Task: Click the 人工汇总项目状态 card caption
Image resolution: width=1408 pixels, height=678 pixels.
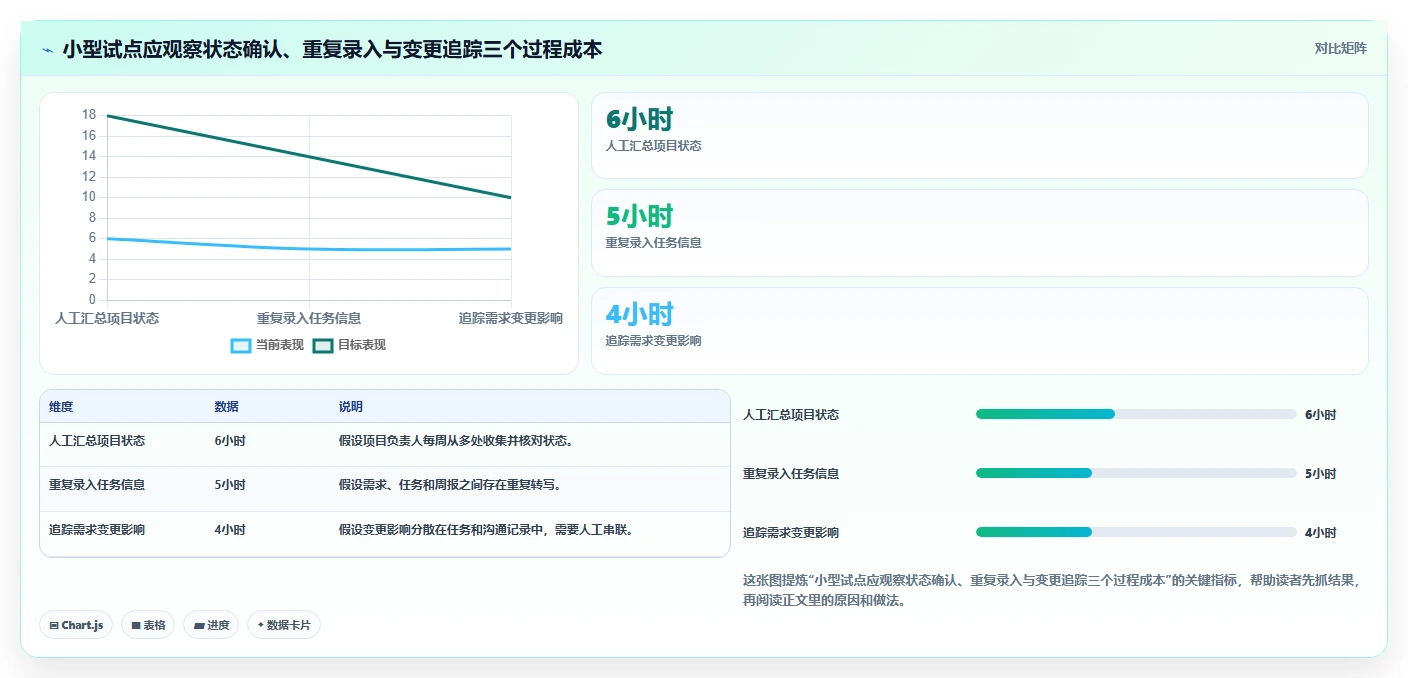Action: pyautogui.click(x=653, y=146)
